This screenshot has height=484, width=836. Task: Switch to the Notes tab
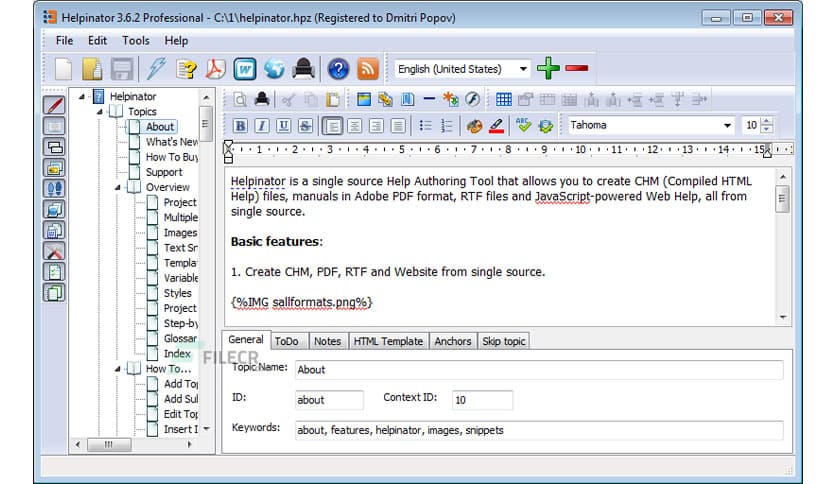point(327,341)
